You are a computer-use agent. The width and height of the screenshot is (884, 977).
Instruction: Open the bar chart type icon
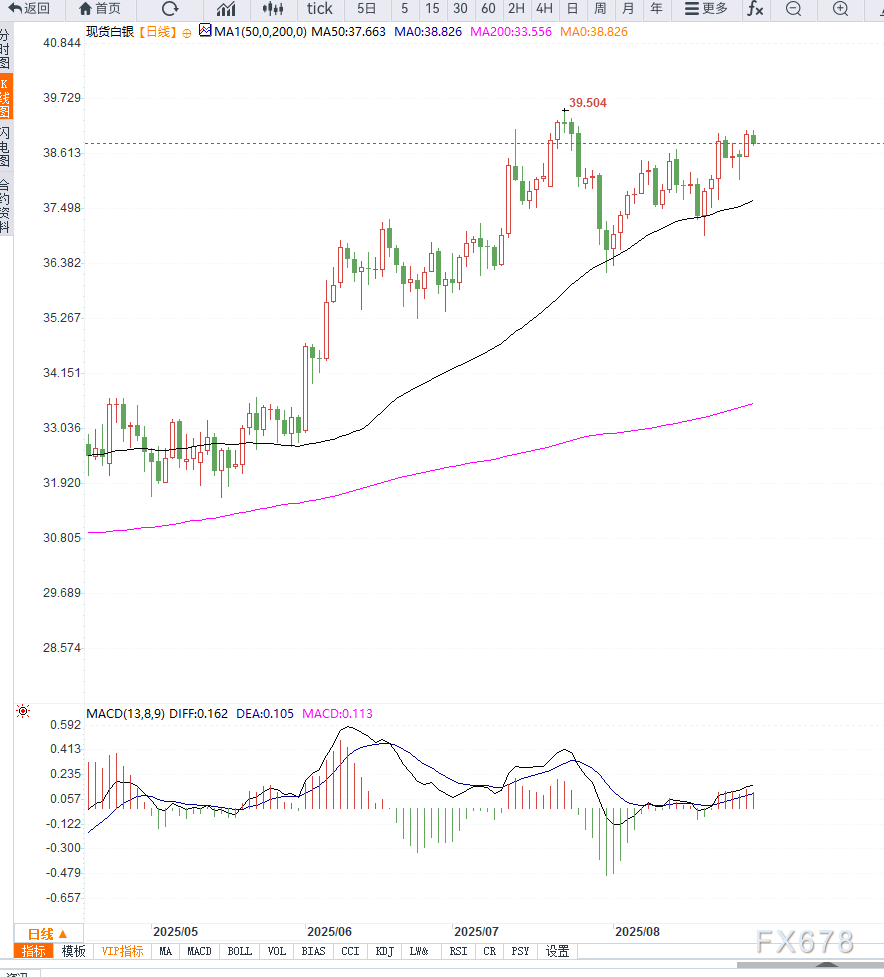[226, 9]
